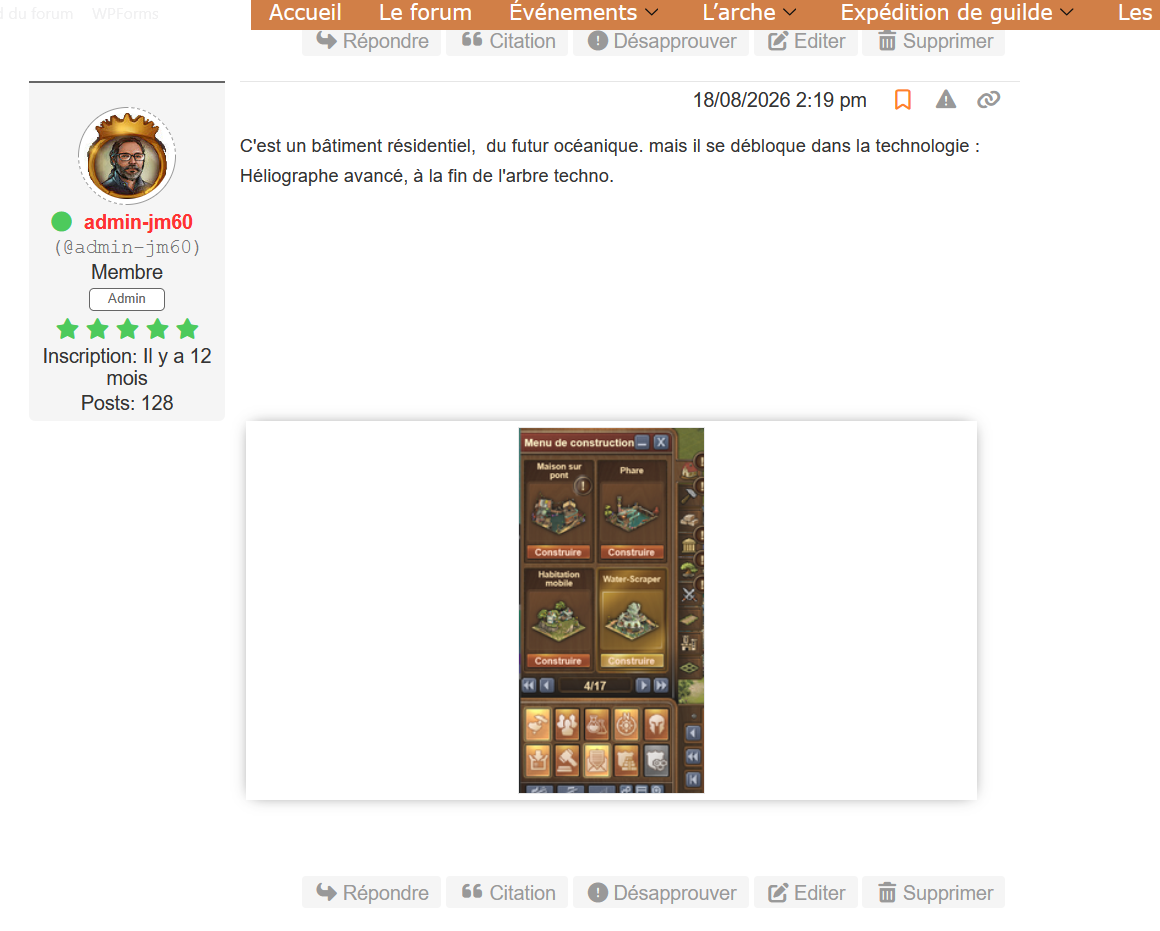Image resolution: width=1160 pixels, height=931 pixels.
Task: Expand the Expédition de guilde dropdown
Action: click(x=957, y=13)
